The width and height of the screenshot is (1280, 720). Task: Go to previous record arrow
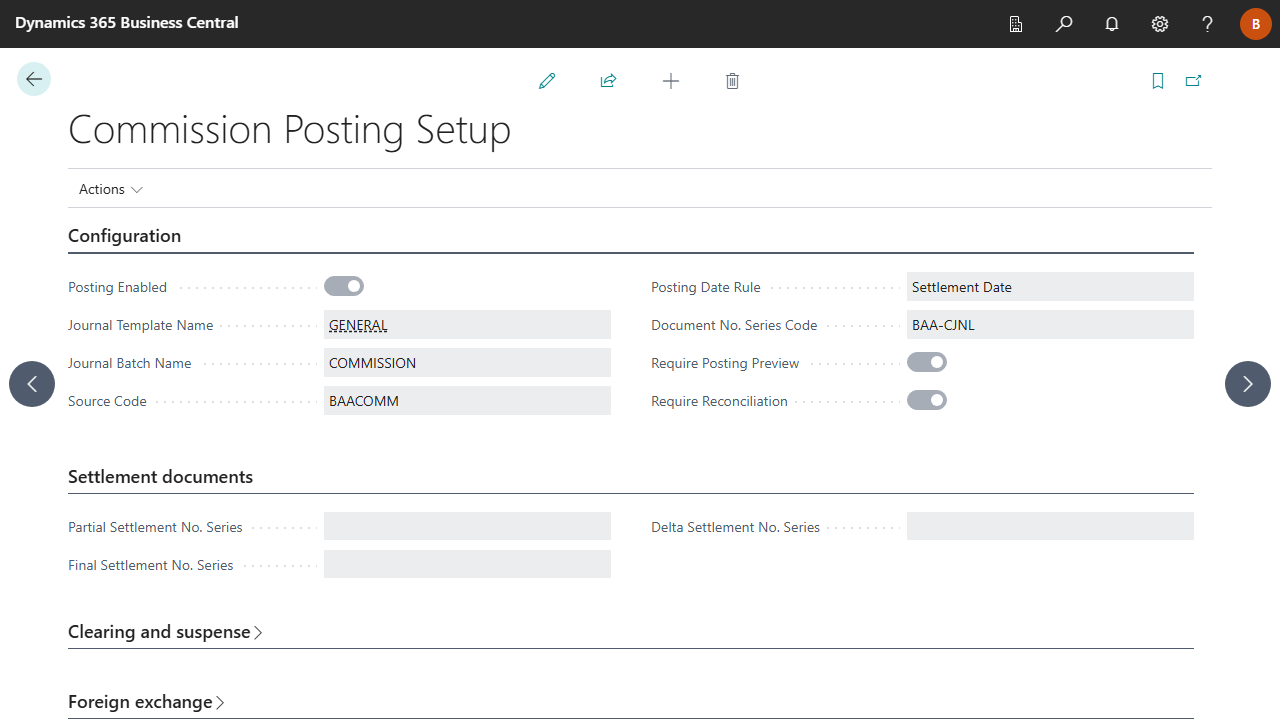[x=32, y=384]
